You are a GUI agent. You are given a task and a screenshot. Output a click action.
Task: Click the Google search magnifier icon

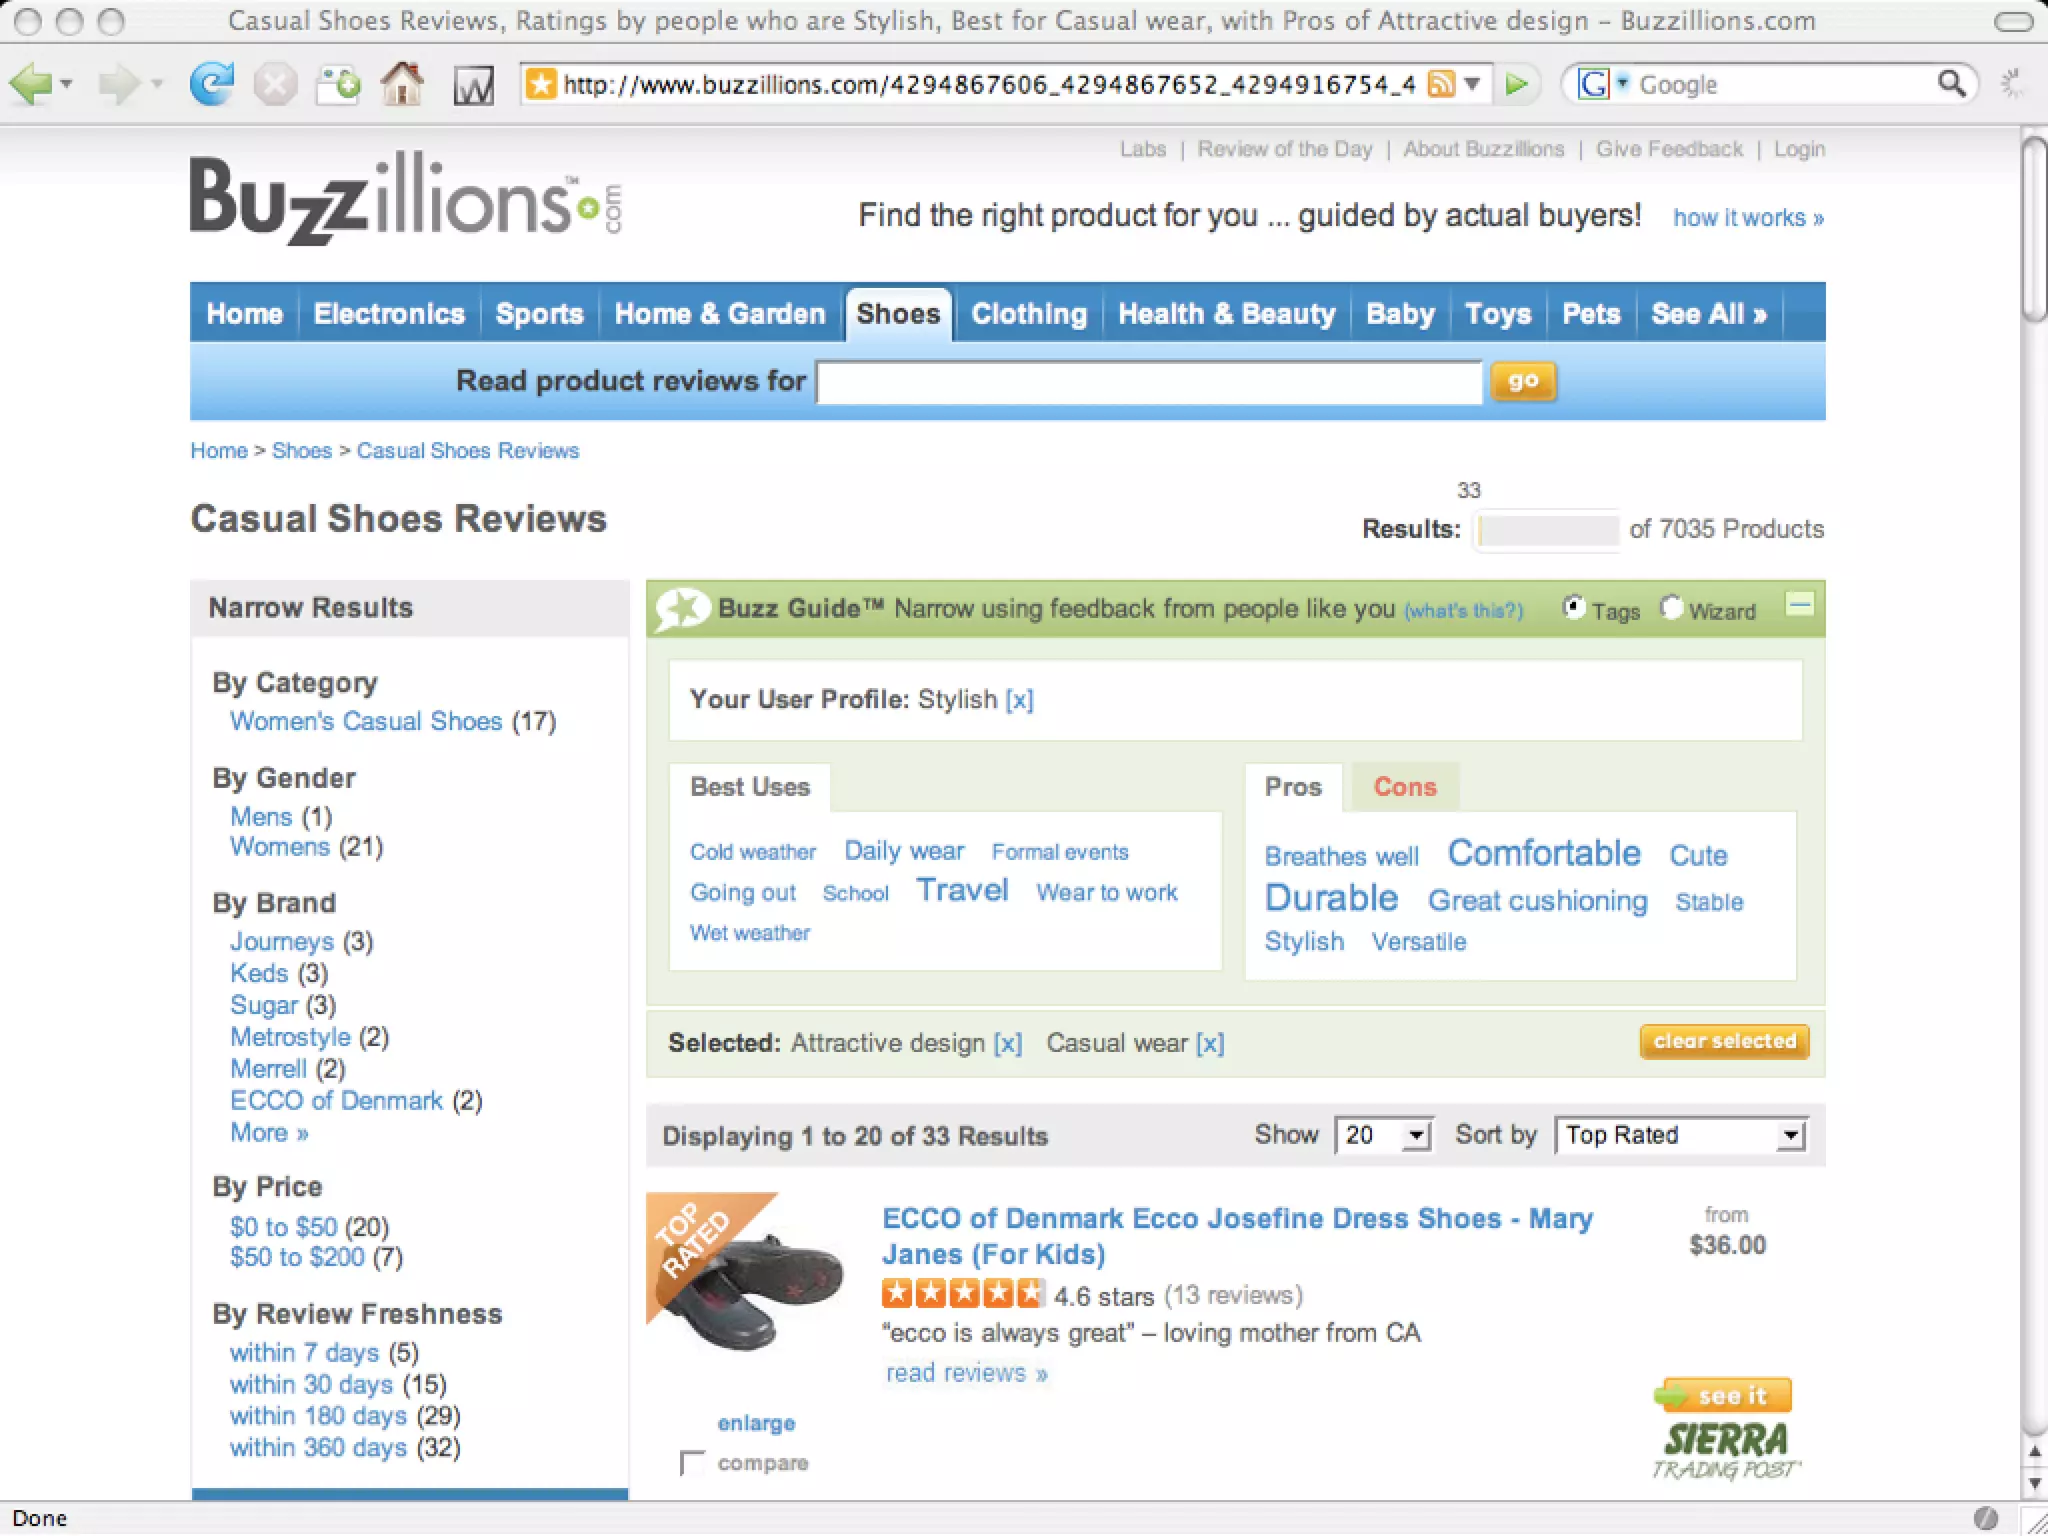pos(1951,83)
